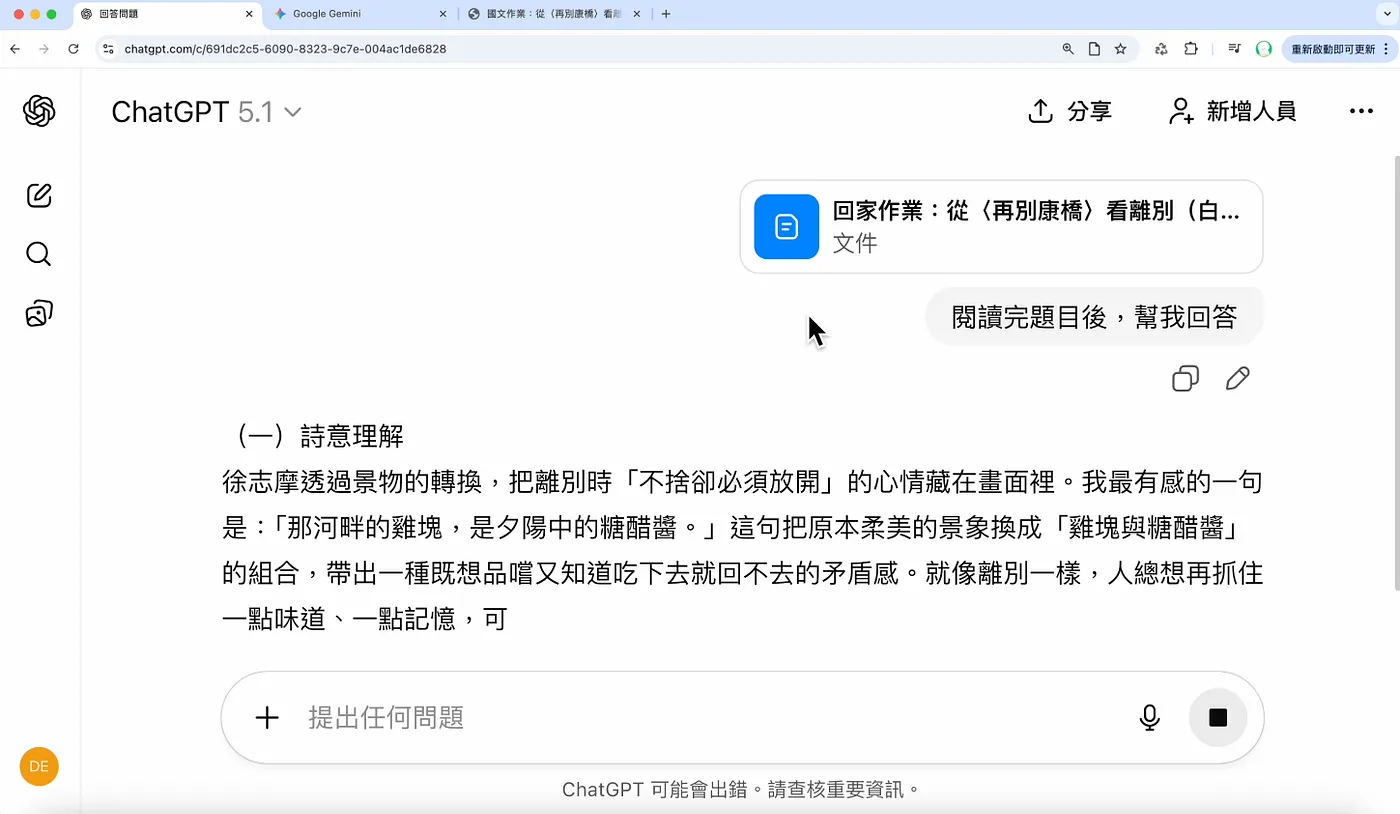Open a new browser tab with plus
Image resolution: width=1400 pixels, height=814 pixels.
(666, 14)
